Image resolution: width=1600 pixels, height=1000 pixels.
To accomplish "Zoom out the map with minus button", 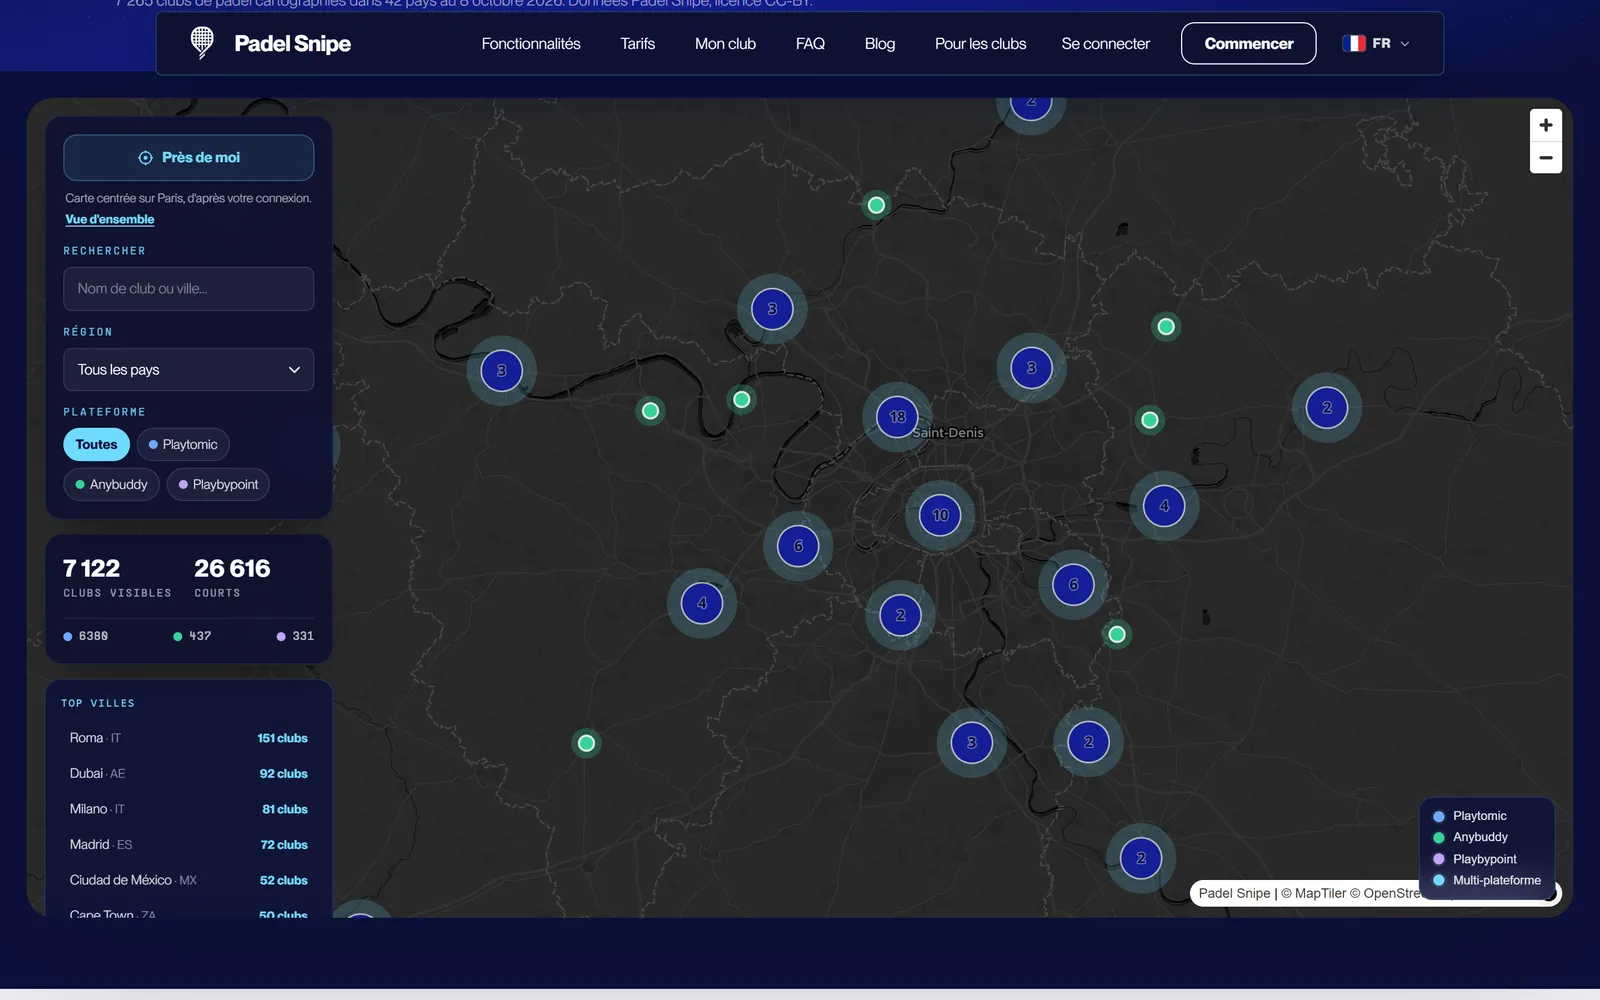I will point(1545,158).
